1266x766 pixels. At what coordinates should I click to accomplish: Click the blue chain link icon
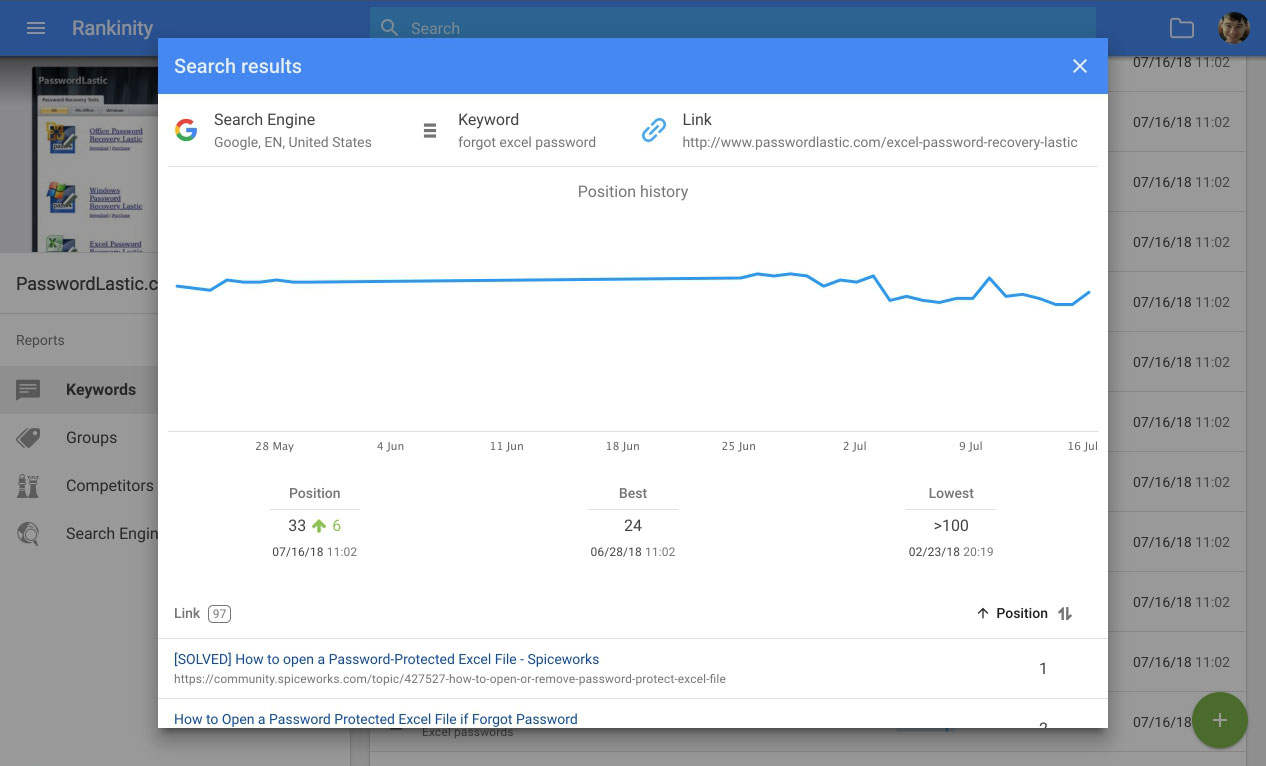tap(654, 130)
